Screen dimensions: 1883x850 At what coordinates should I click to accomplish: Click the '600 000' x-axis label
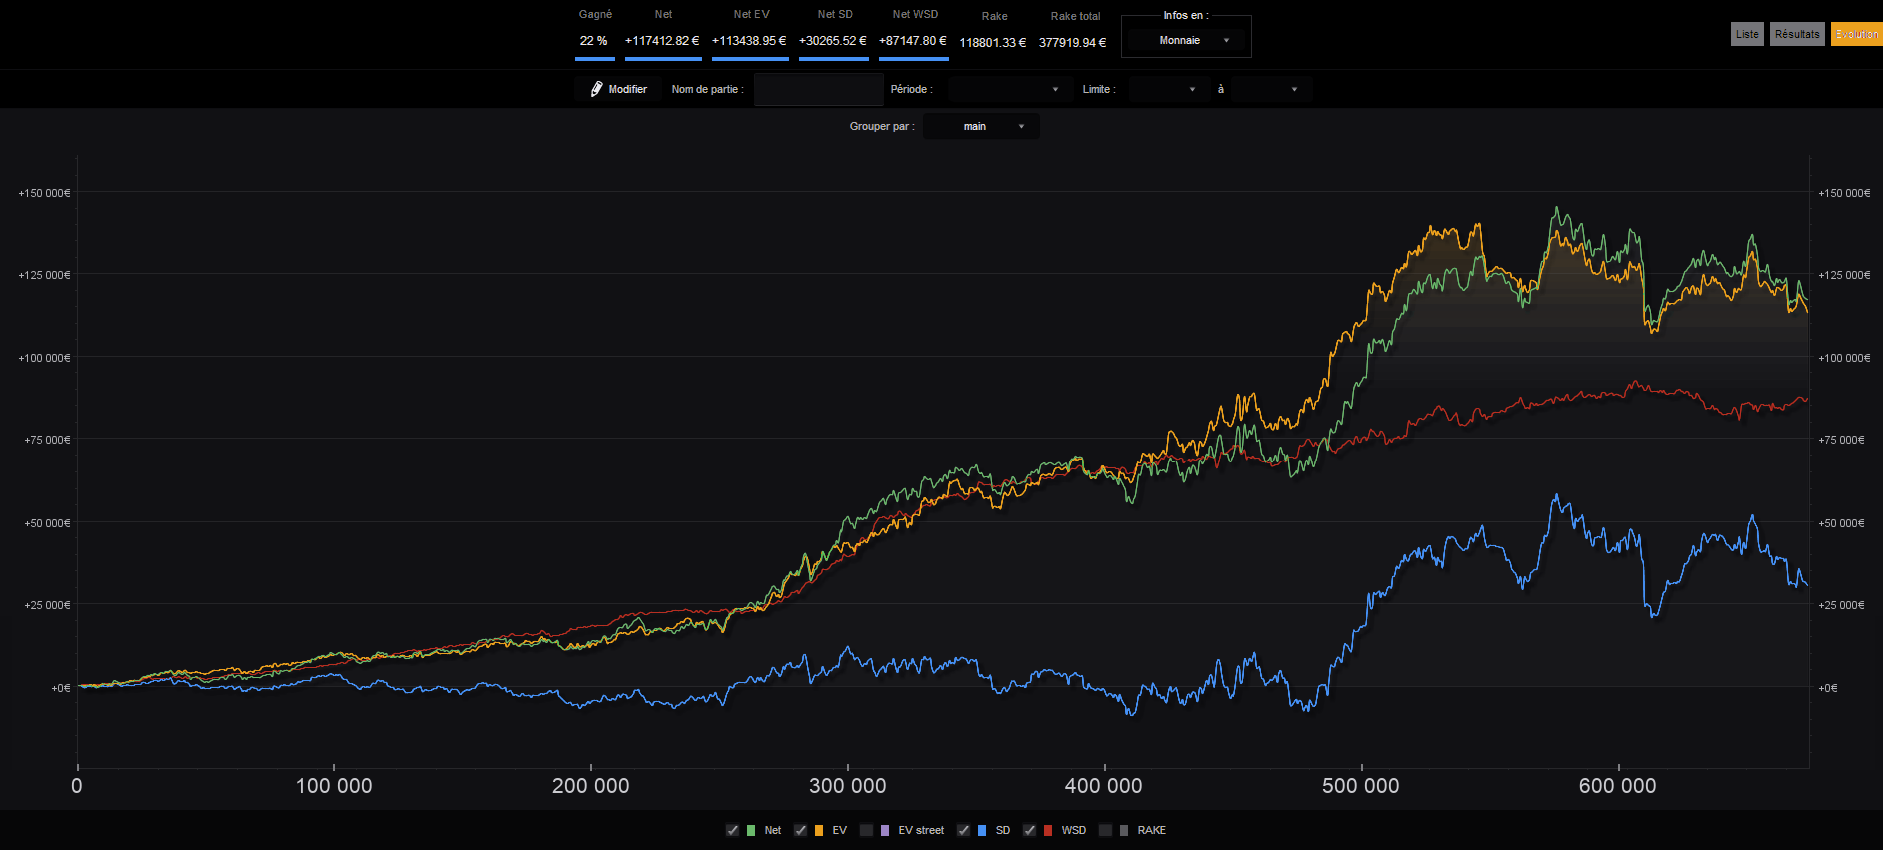(x=1618, y=786)
